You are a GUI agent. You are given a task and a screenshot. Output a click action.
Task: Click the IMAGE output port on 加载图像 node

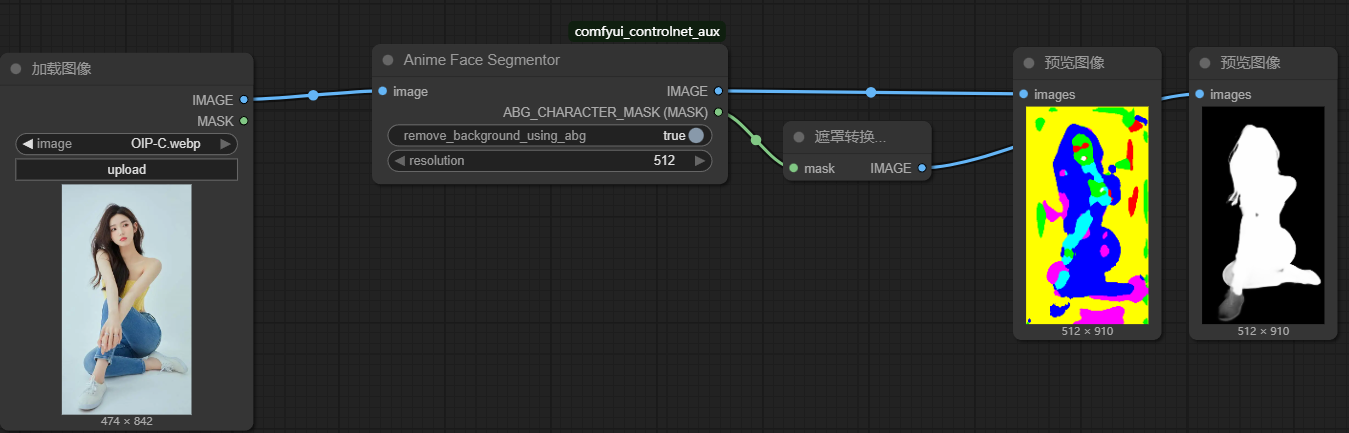[244, 100]
